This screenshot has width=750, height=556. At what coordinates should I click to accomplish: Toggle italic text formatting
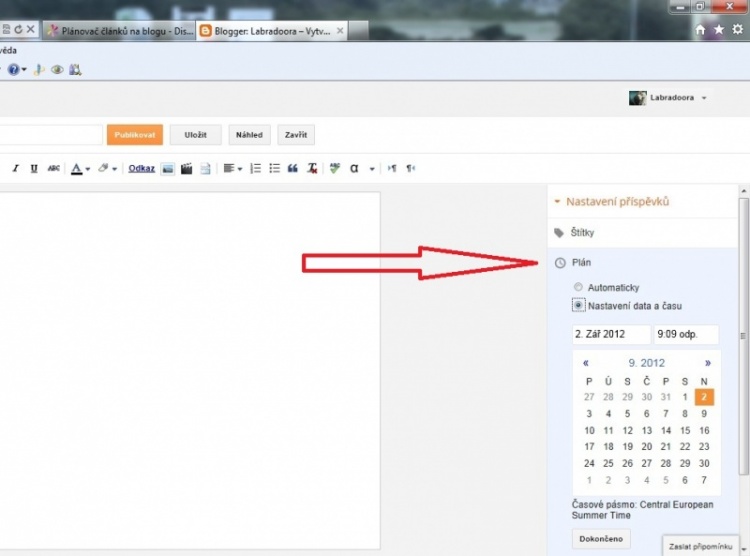click(13, 169)
